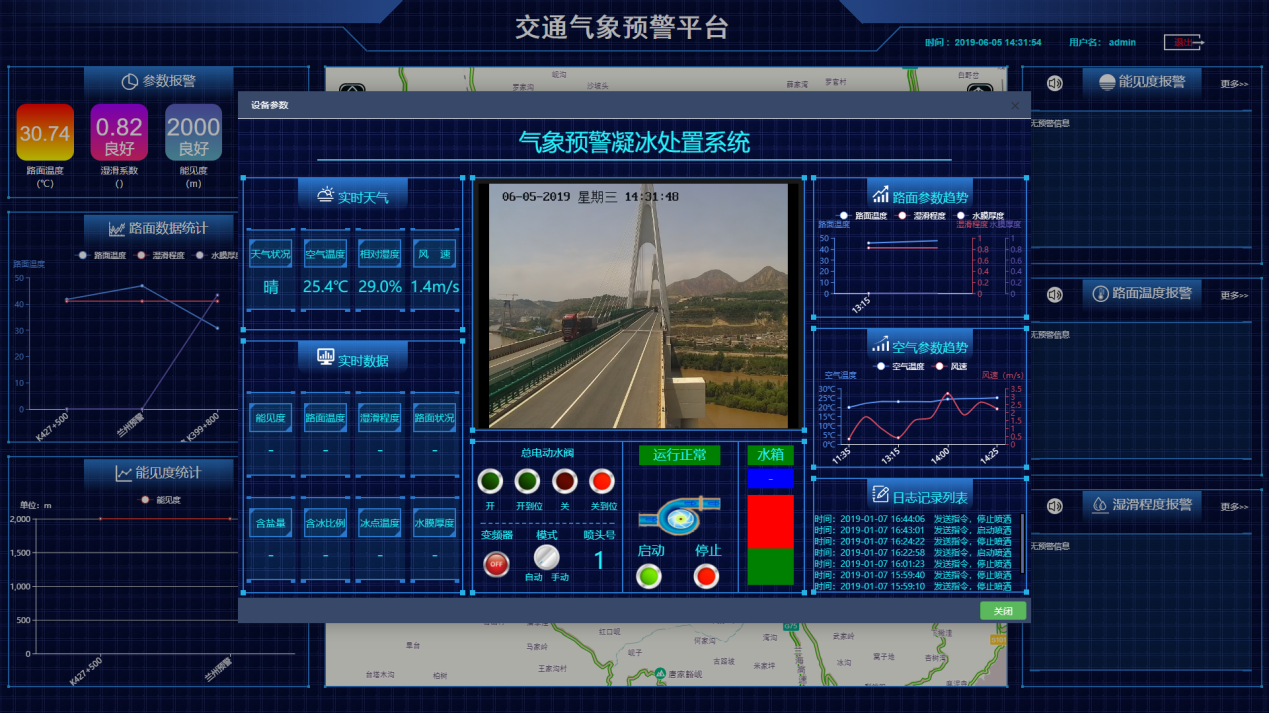Screen dimensions: 1269x713
Task: Expand 更多>> for 能见度报警
Action: [x=1234, y=84]
